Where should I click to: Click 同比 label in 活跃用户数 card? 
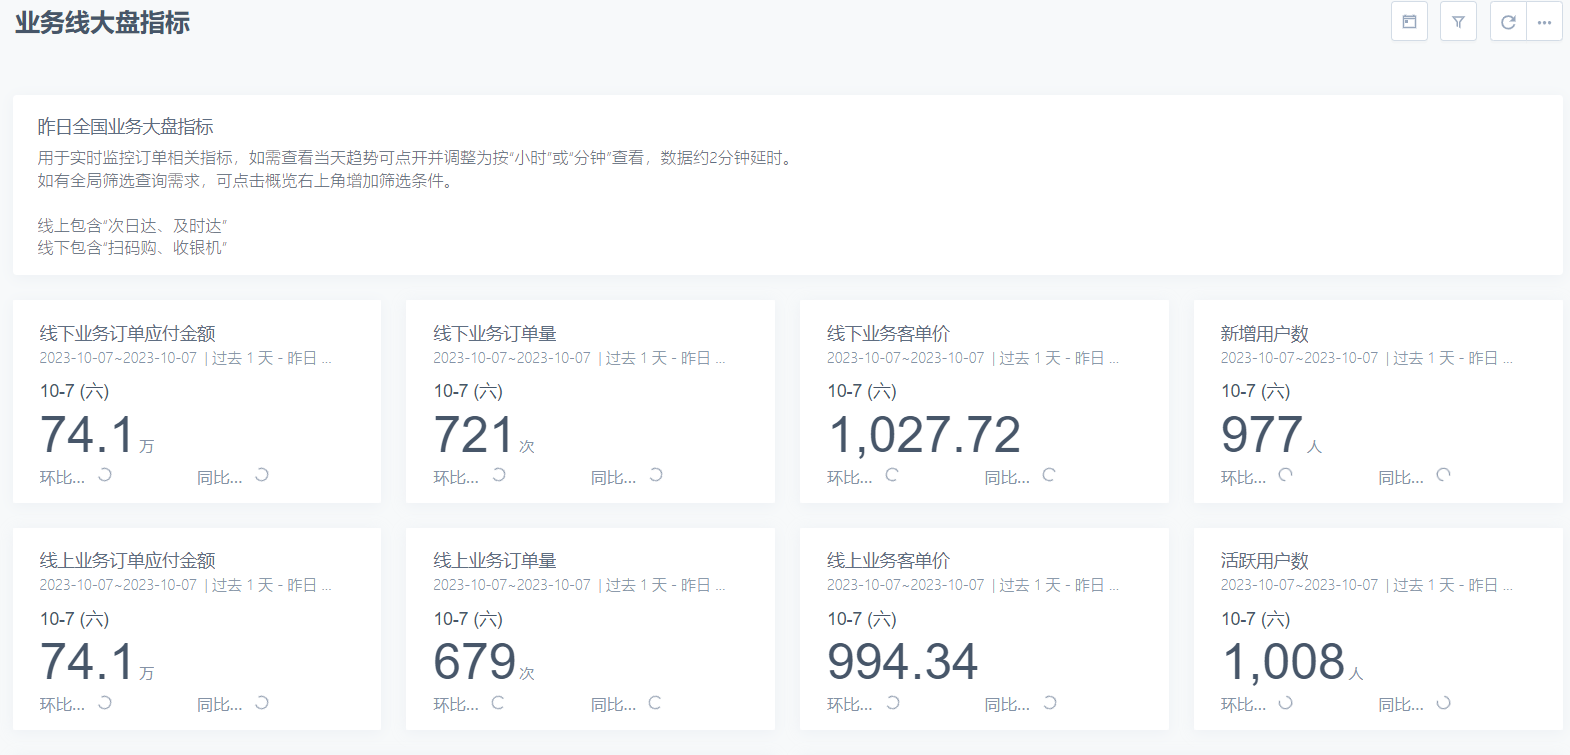pyautogui.click(x=1401, y=705)
